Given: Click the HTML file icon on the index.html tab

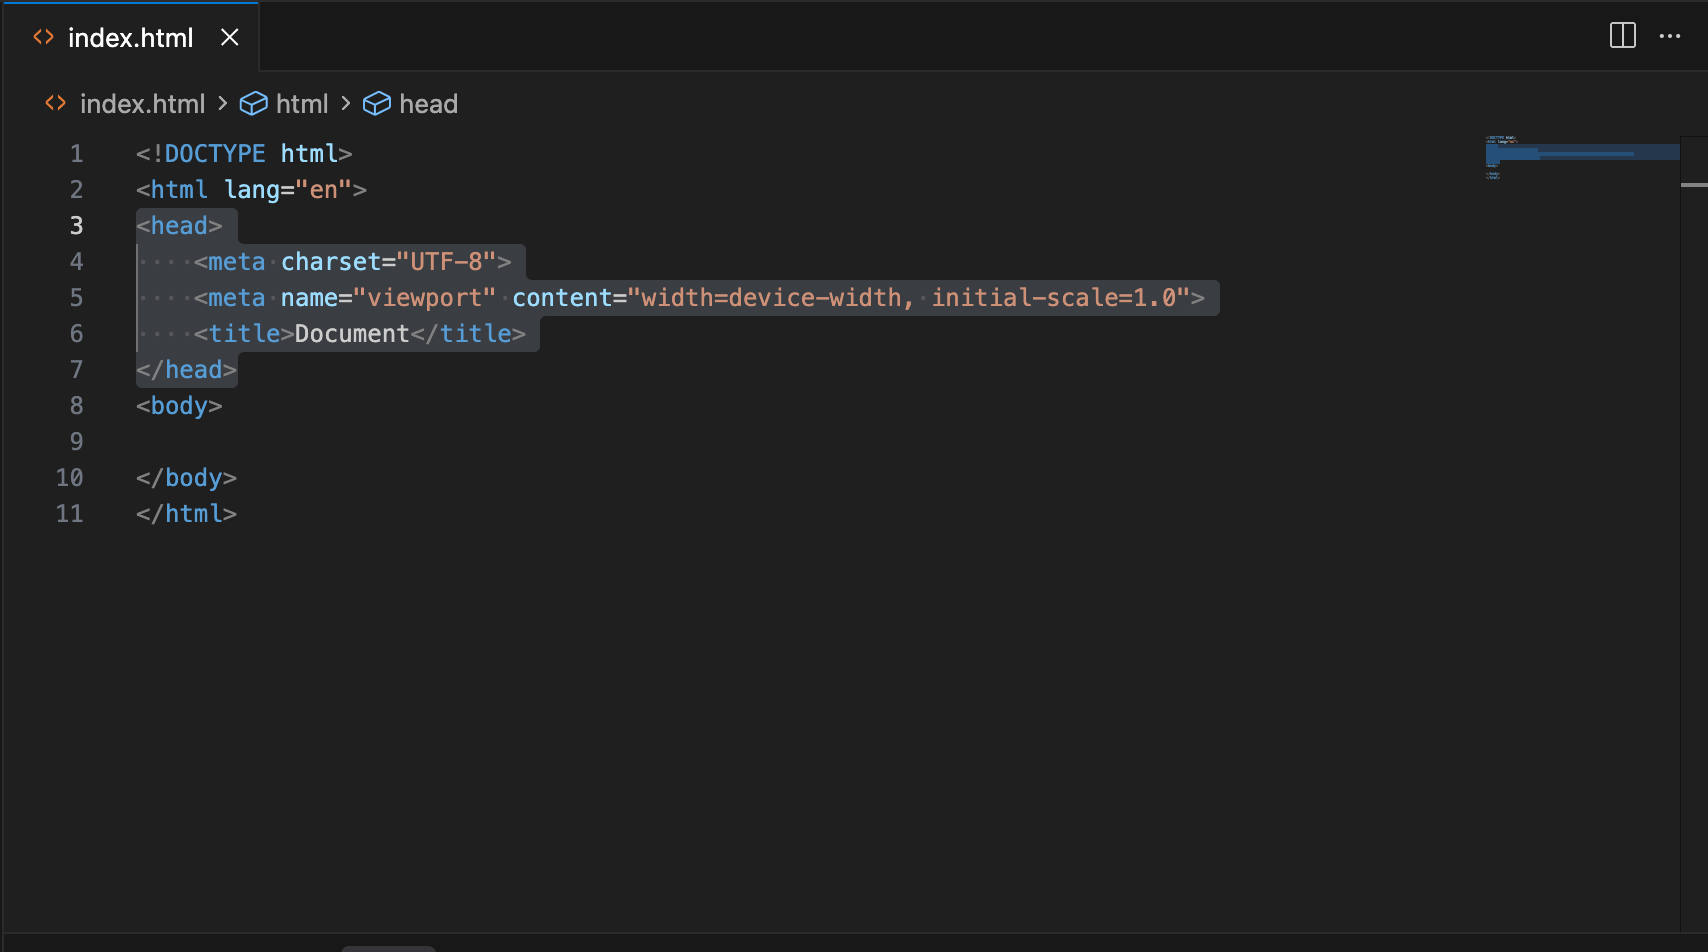Looking at the screenshot, I should pyautogui.click(x=44, y=37).
